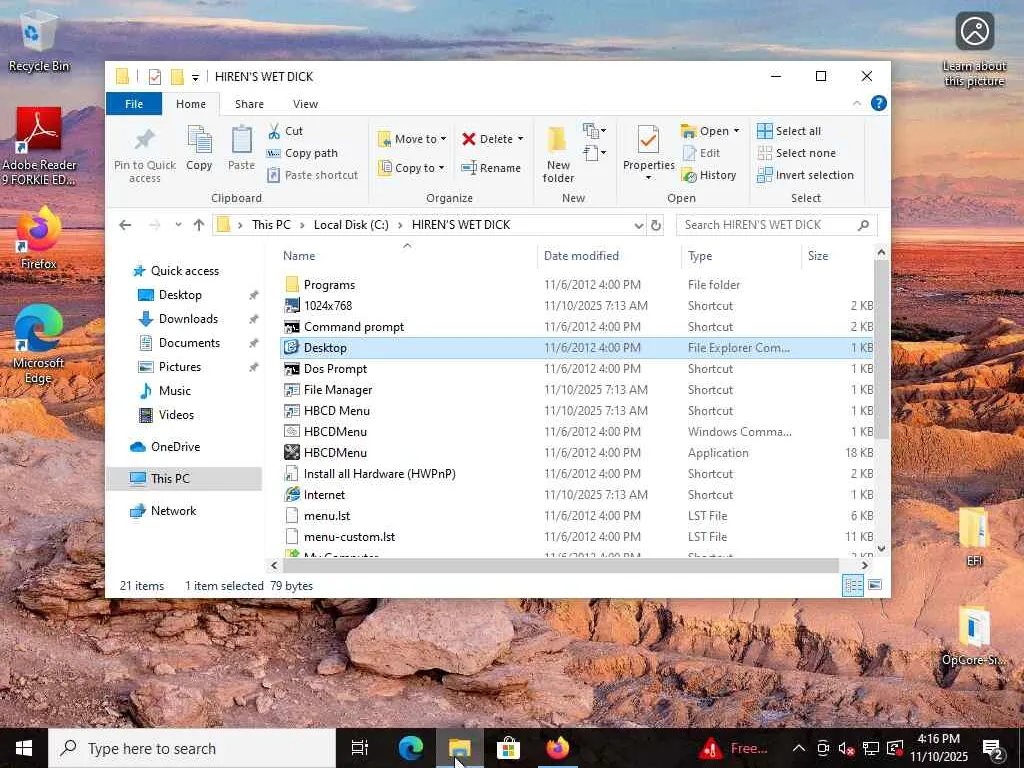This screenshot has width=1024, height=768.
Task: Click Pin to Quick access icon
Action: (144, 140)
